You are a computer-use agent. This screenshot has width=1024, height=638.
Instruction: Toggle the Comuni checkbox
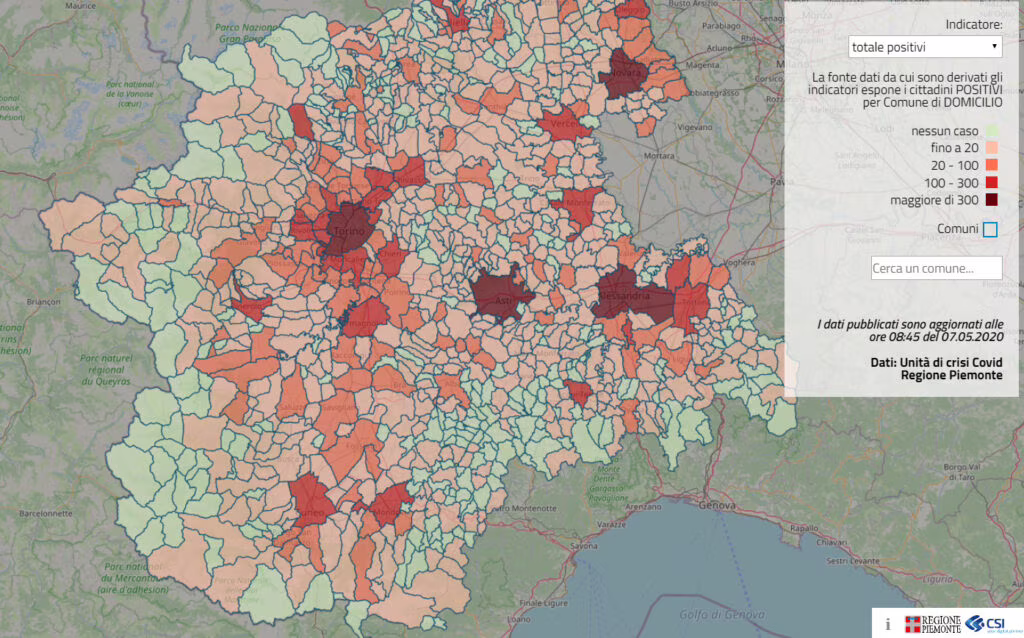click(990, 229)
